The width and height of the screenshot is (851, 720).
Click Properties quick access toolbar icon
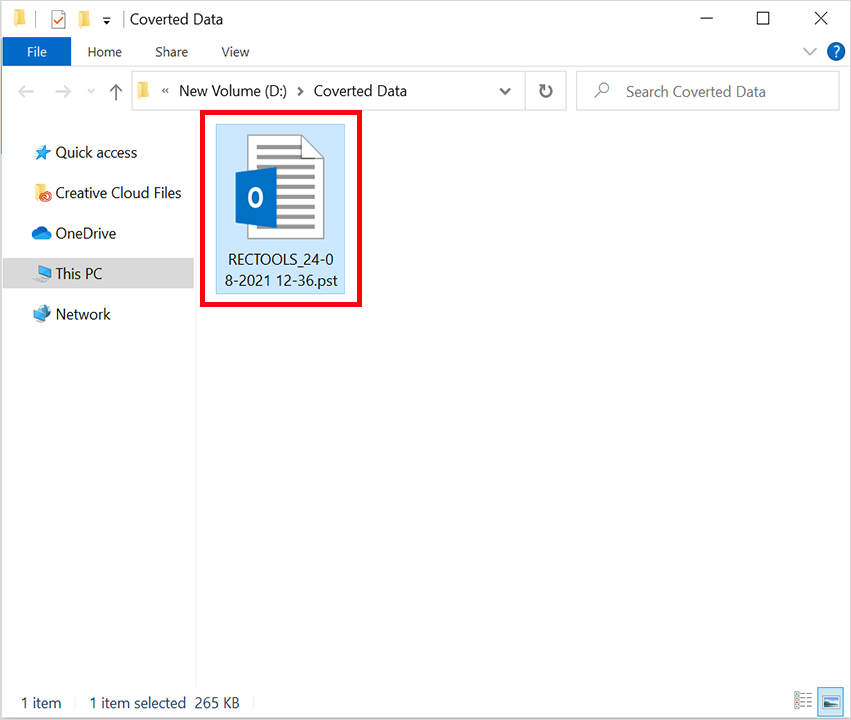pyautogui.click(x=58, y=20)
